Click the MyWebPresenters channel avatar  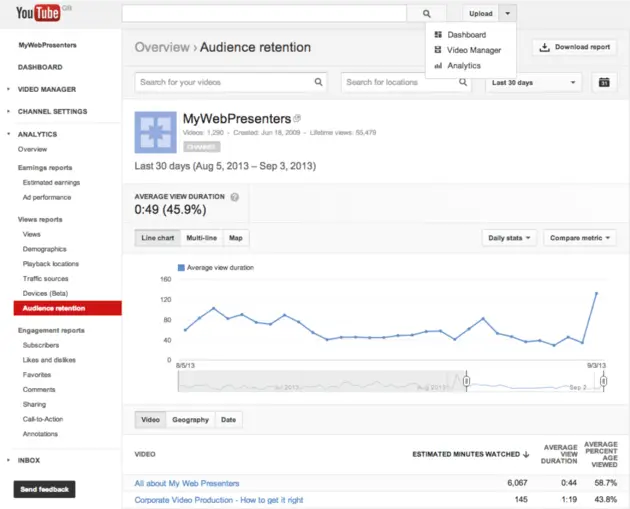coord(155,132)
